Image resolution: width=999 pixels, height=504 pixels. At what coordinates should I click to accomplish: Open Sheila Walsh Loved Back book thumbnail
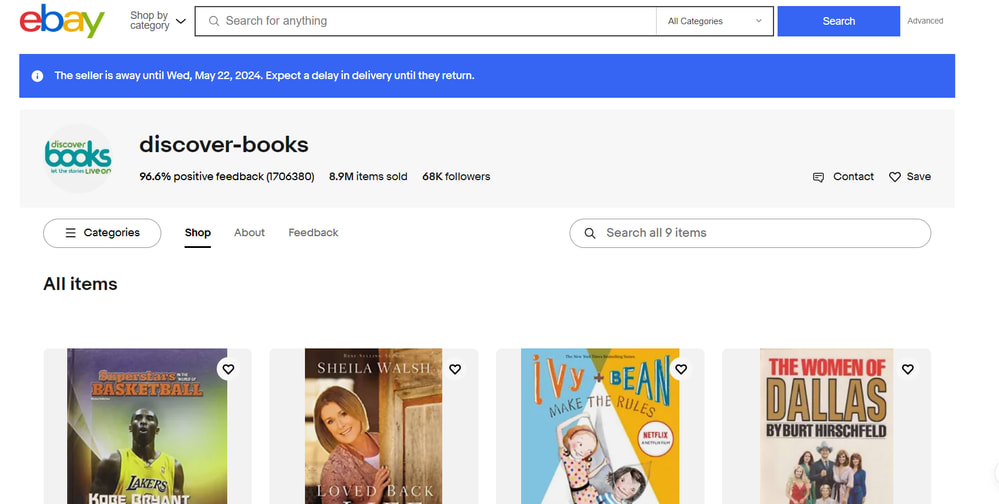pos(373,426)
